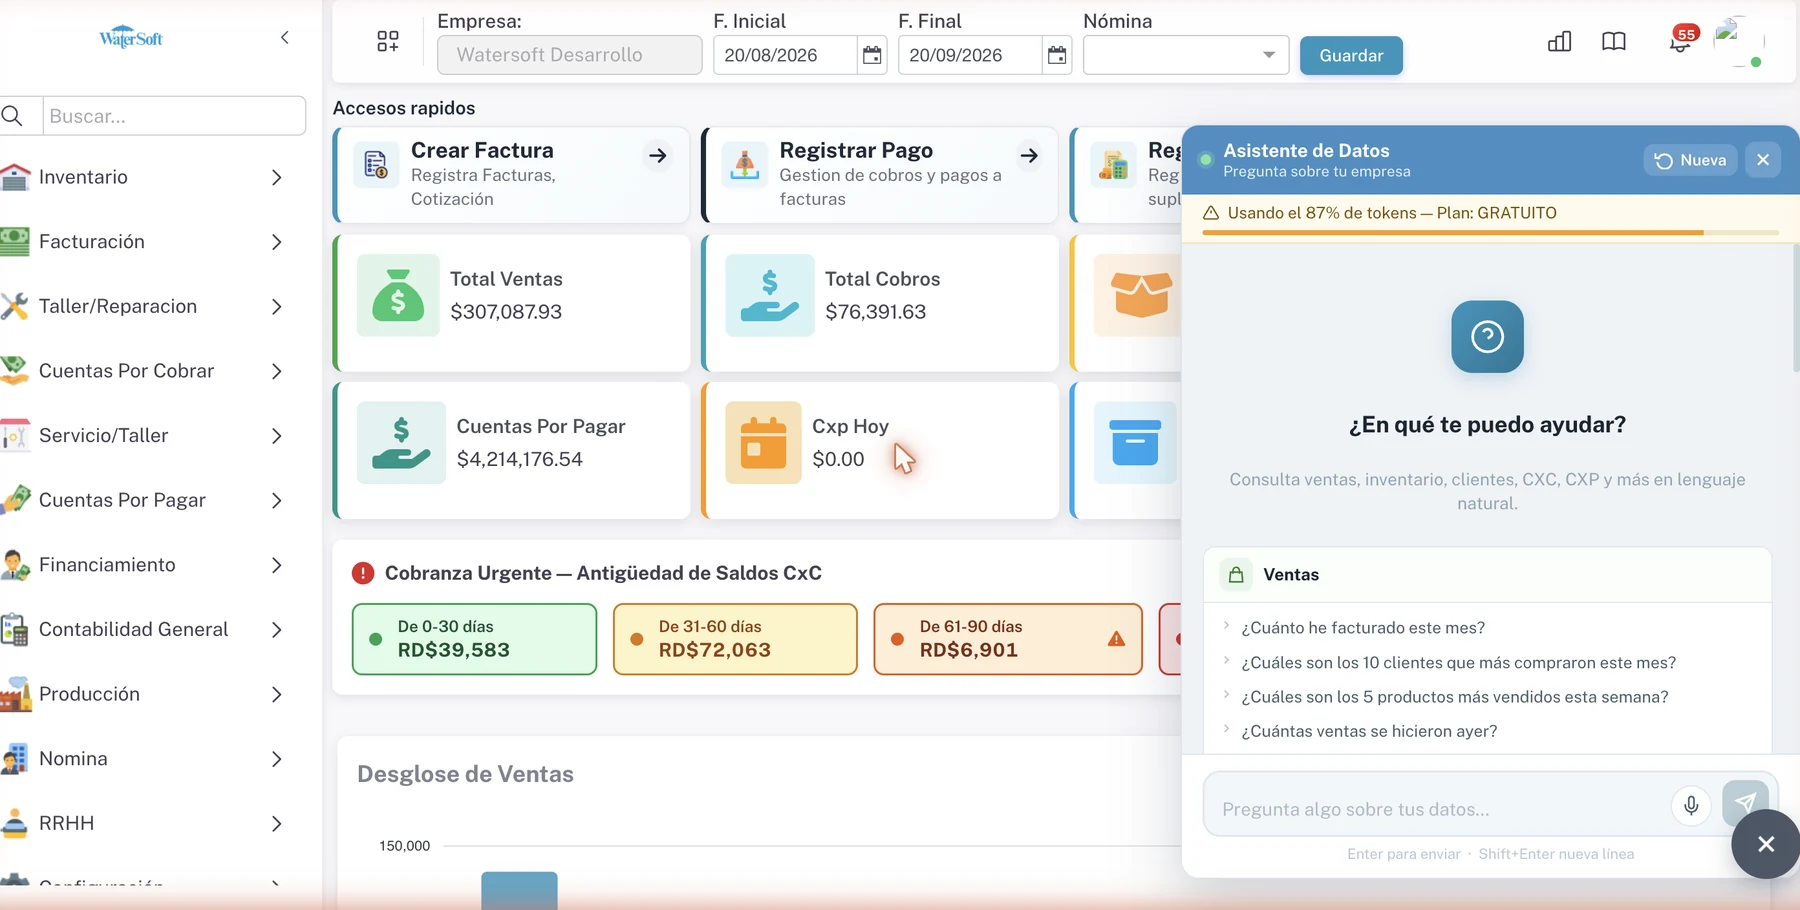Open the book manual icon
Image resolution: width=1800 pixels, height=910 pixels.
[1614, 41]
